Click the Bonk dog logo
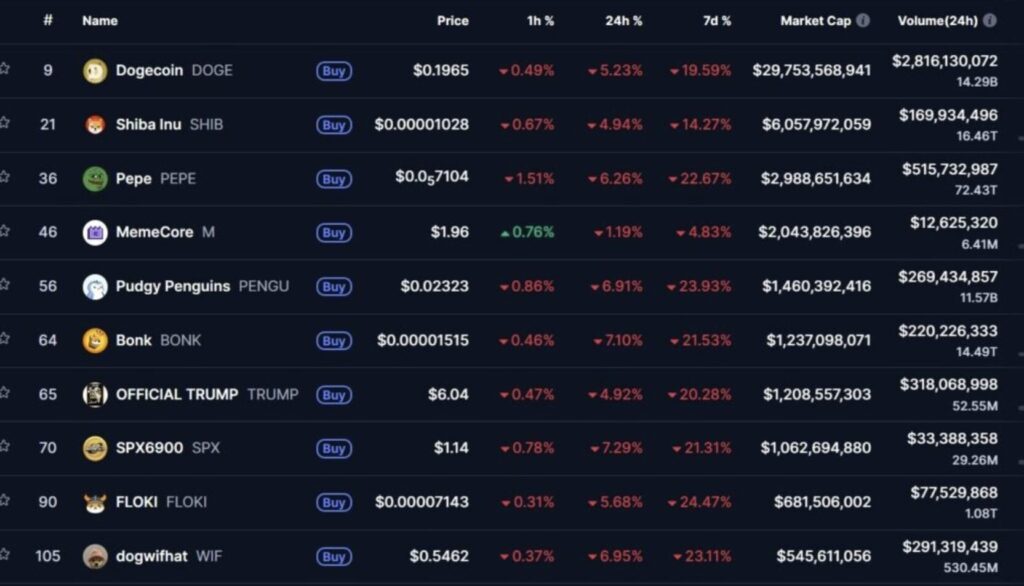The image size is (1024, 586). coord(94,340)
